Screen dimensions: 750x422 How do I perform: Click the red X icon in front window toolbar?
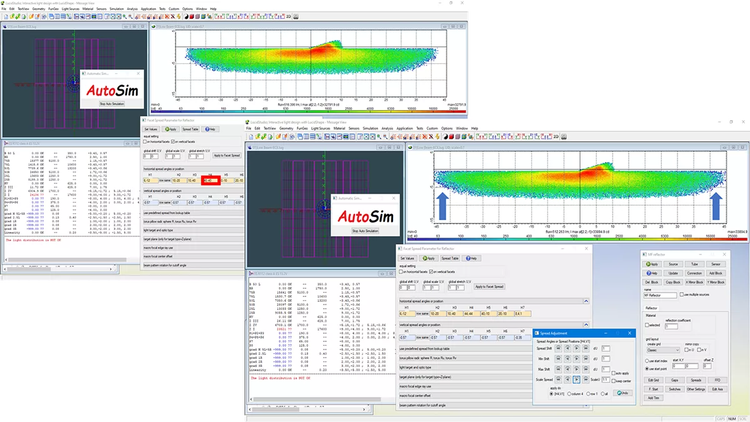pyautogui.click(x=425, y=137)
